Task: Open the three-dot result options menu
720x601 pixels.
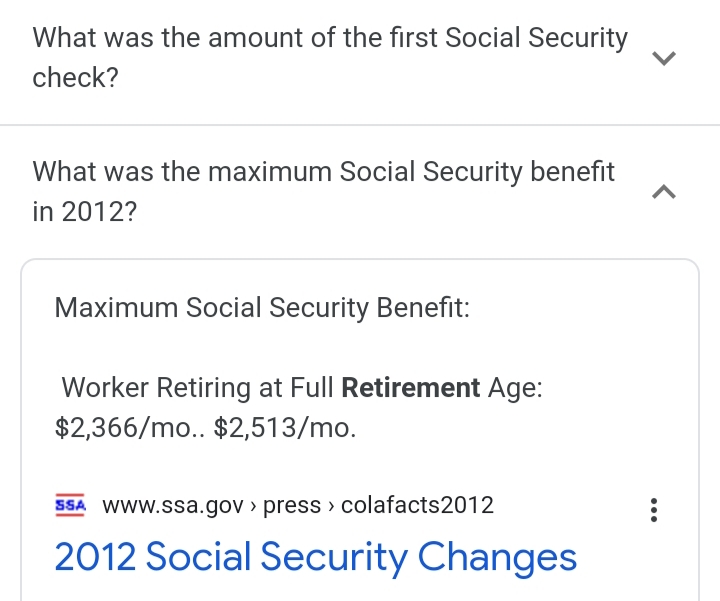Action: click(x=654, y=511)
